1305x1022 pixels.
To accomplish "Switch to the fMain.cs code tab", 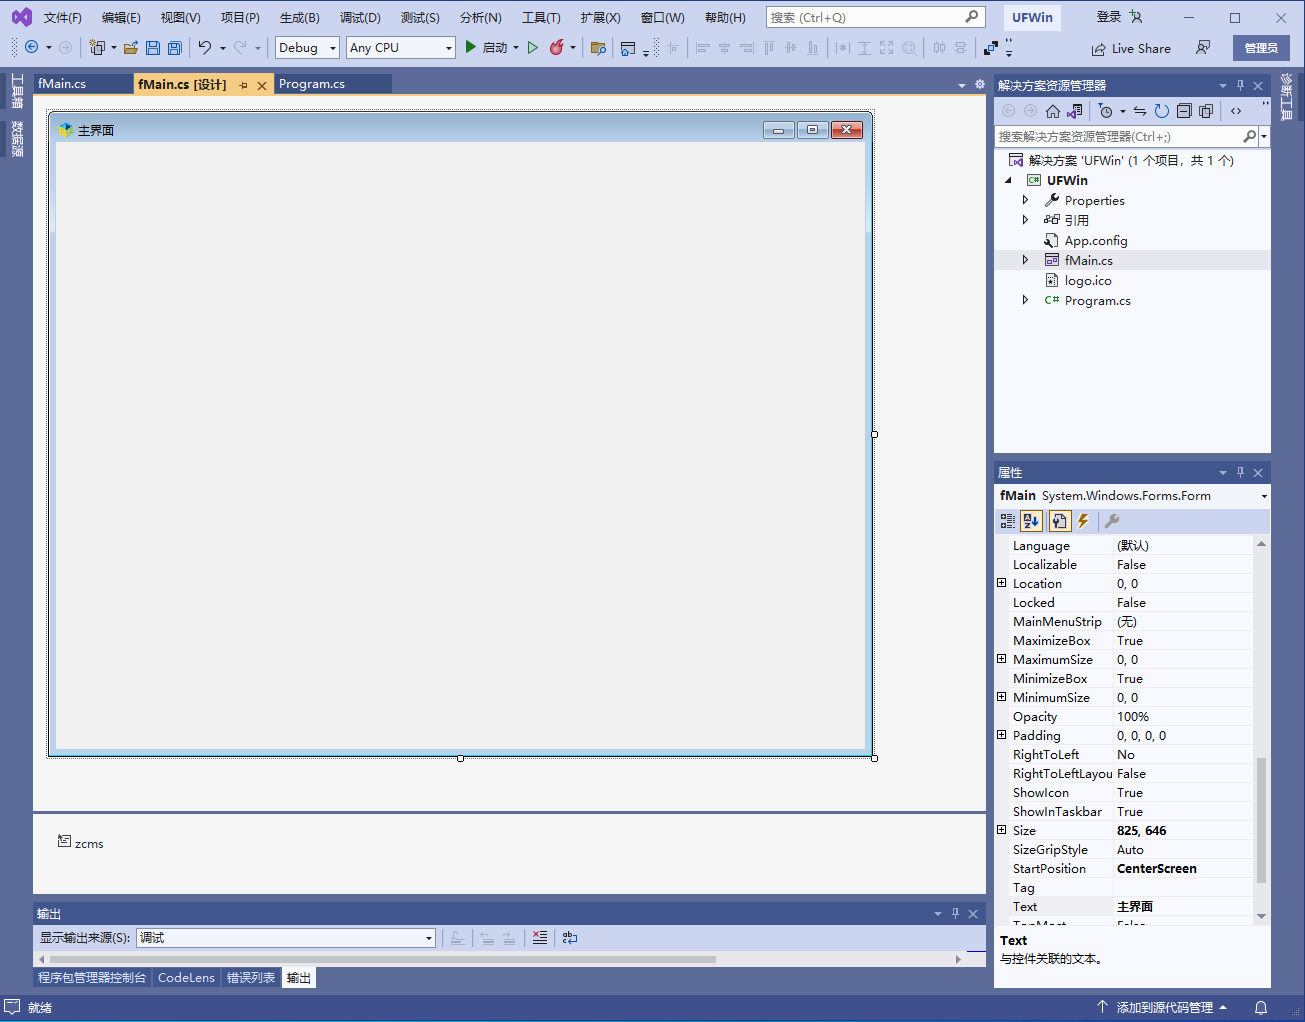I will point(62,84).
